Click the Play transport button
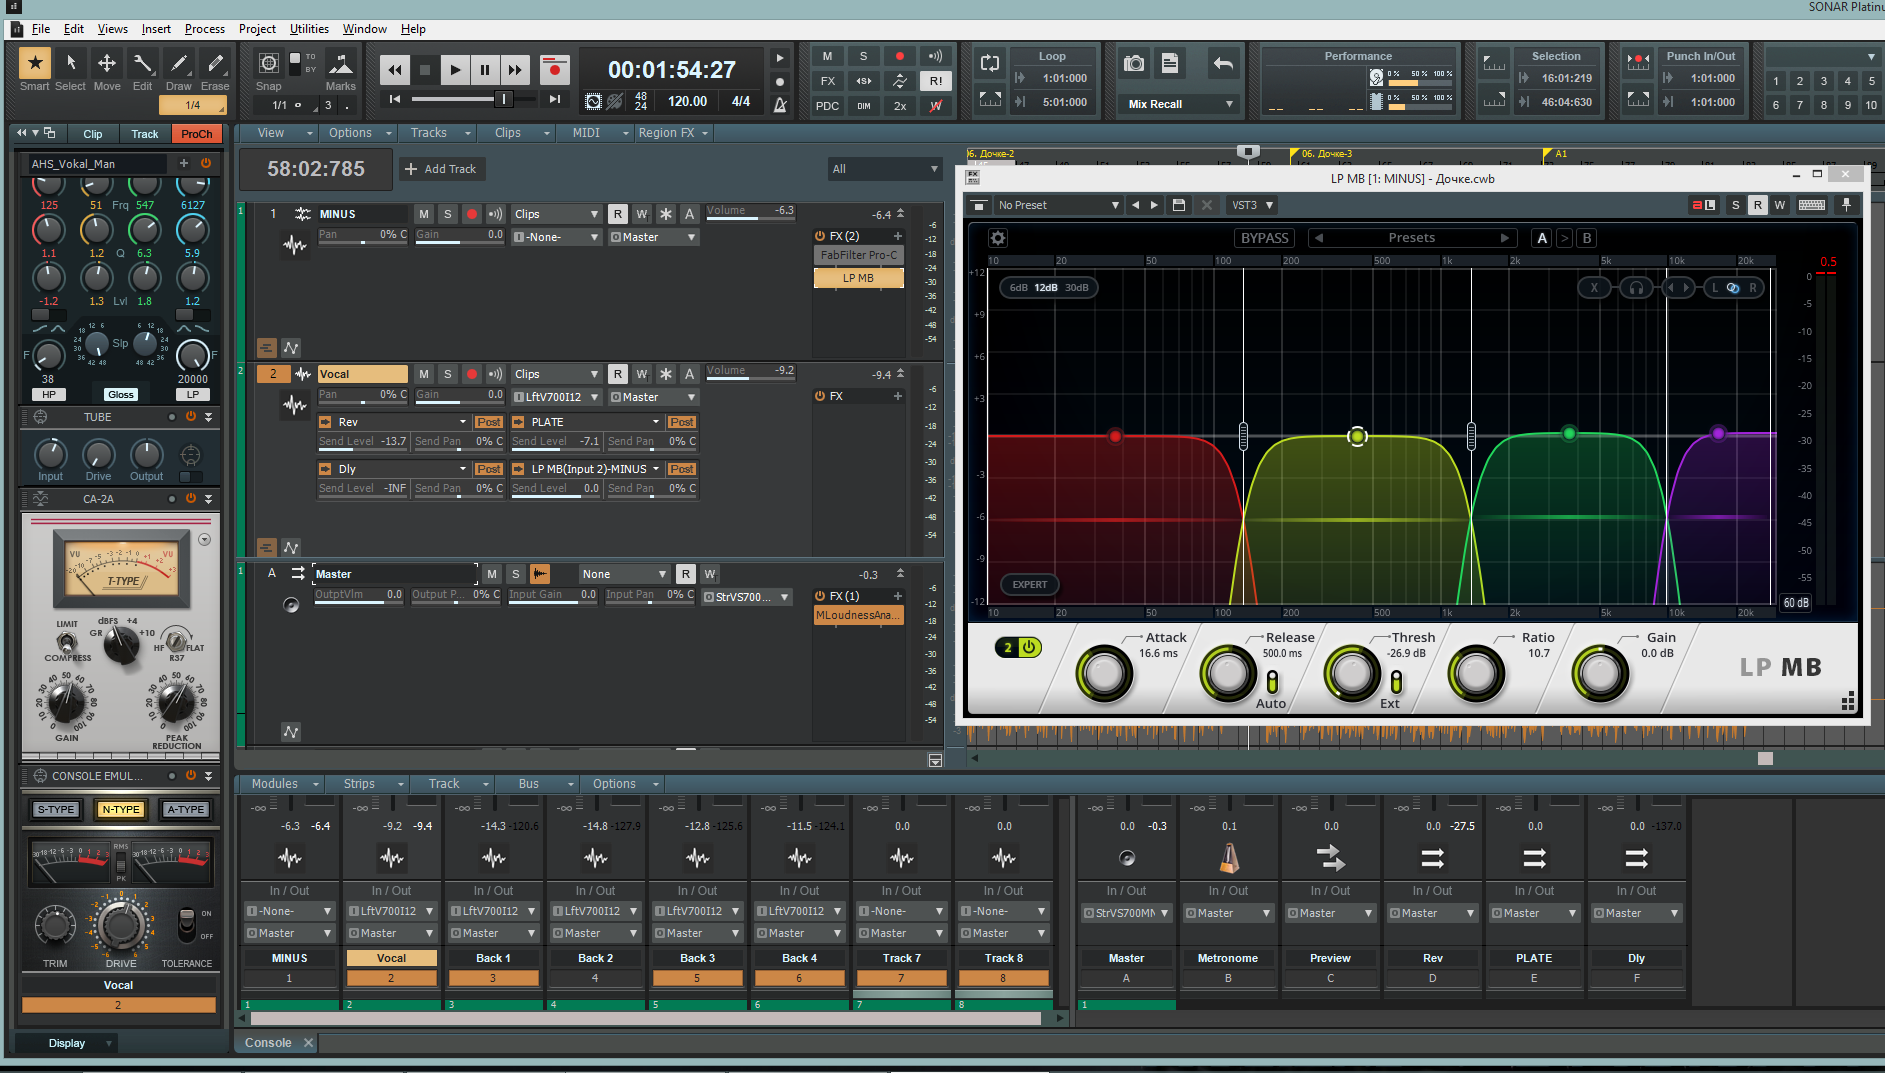The image size is (1885, 1073). coord(454,70)
